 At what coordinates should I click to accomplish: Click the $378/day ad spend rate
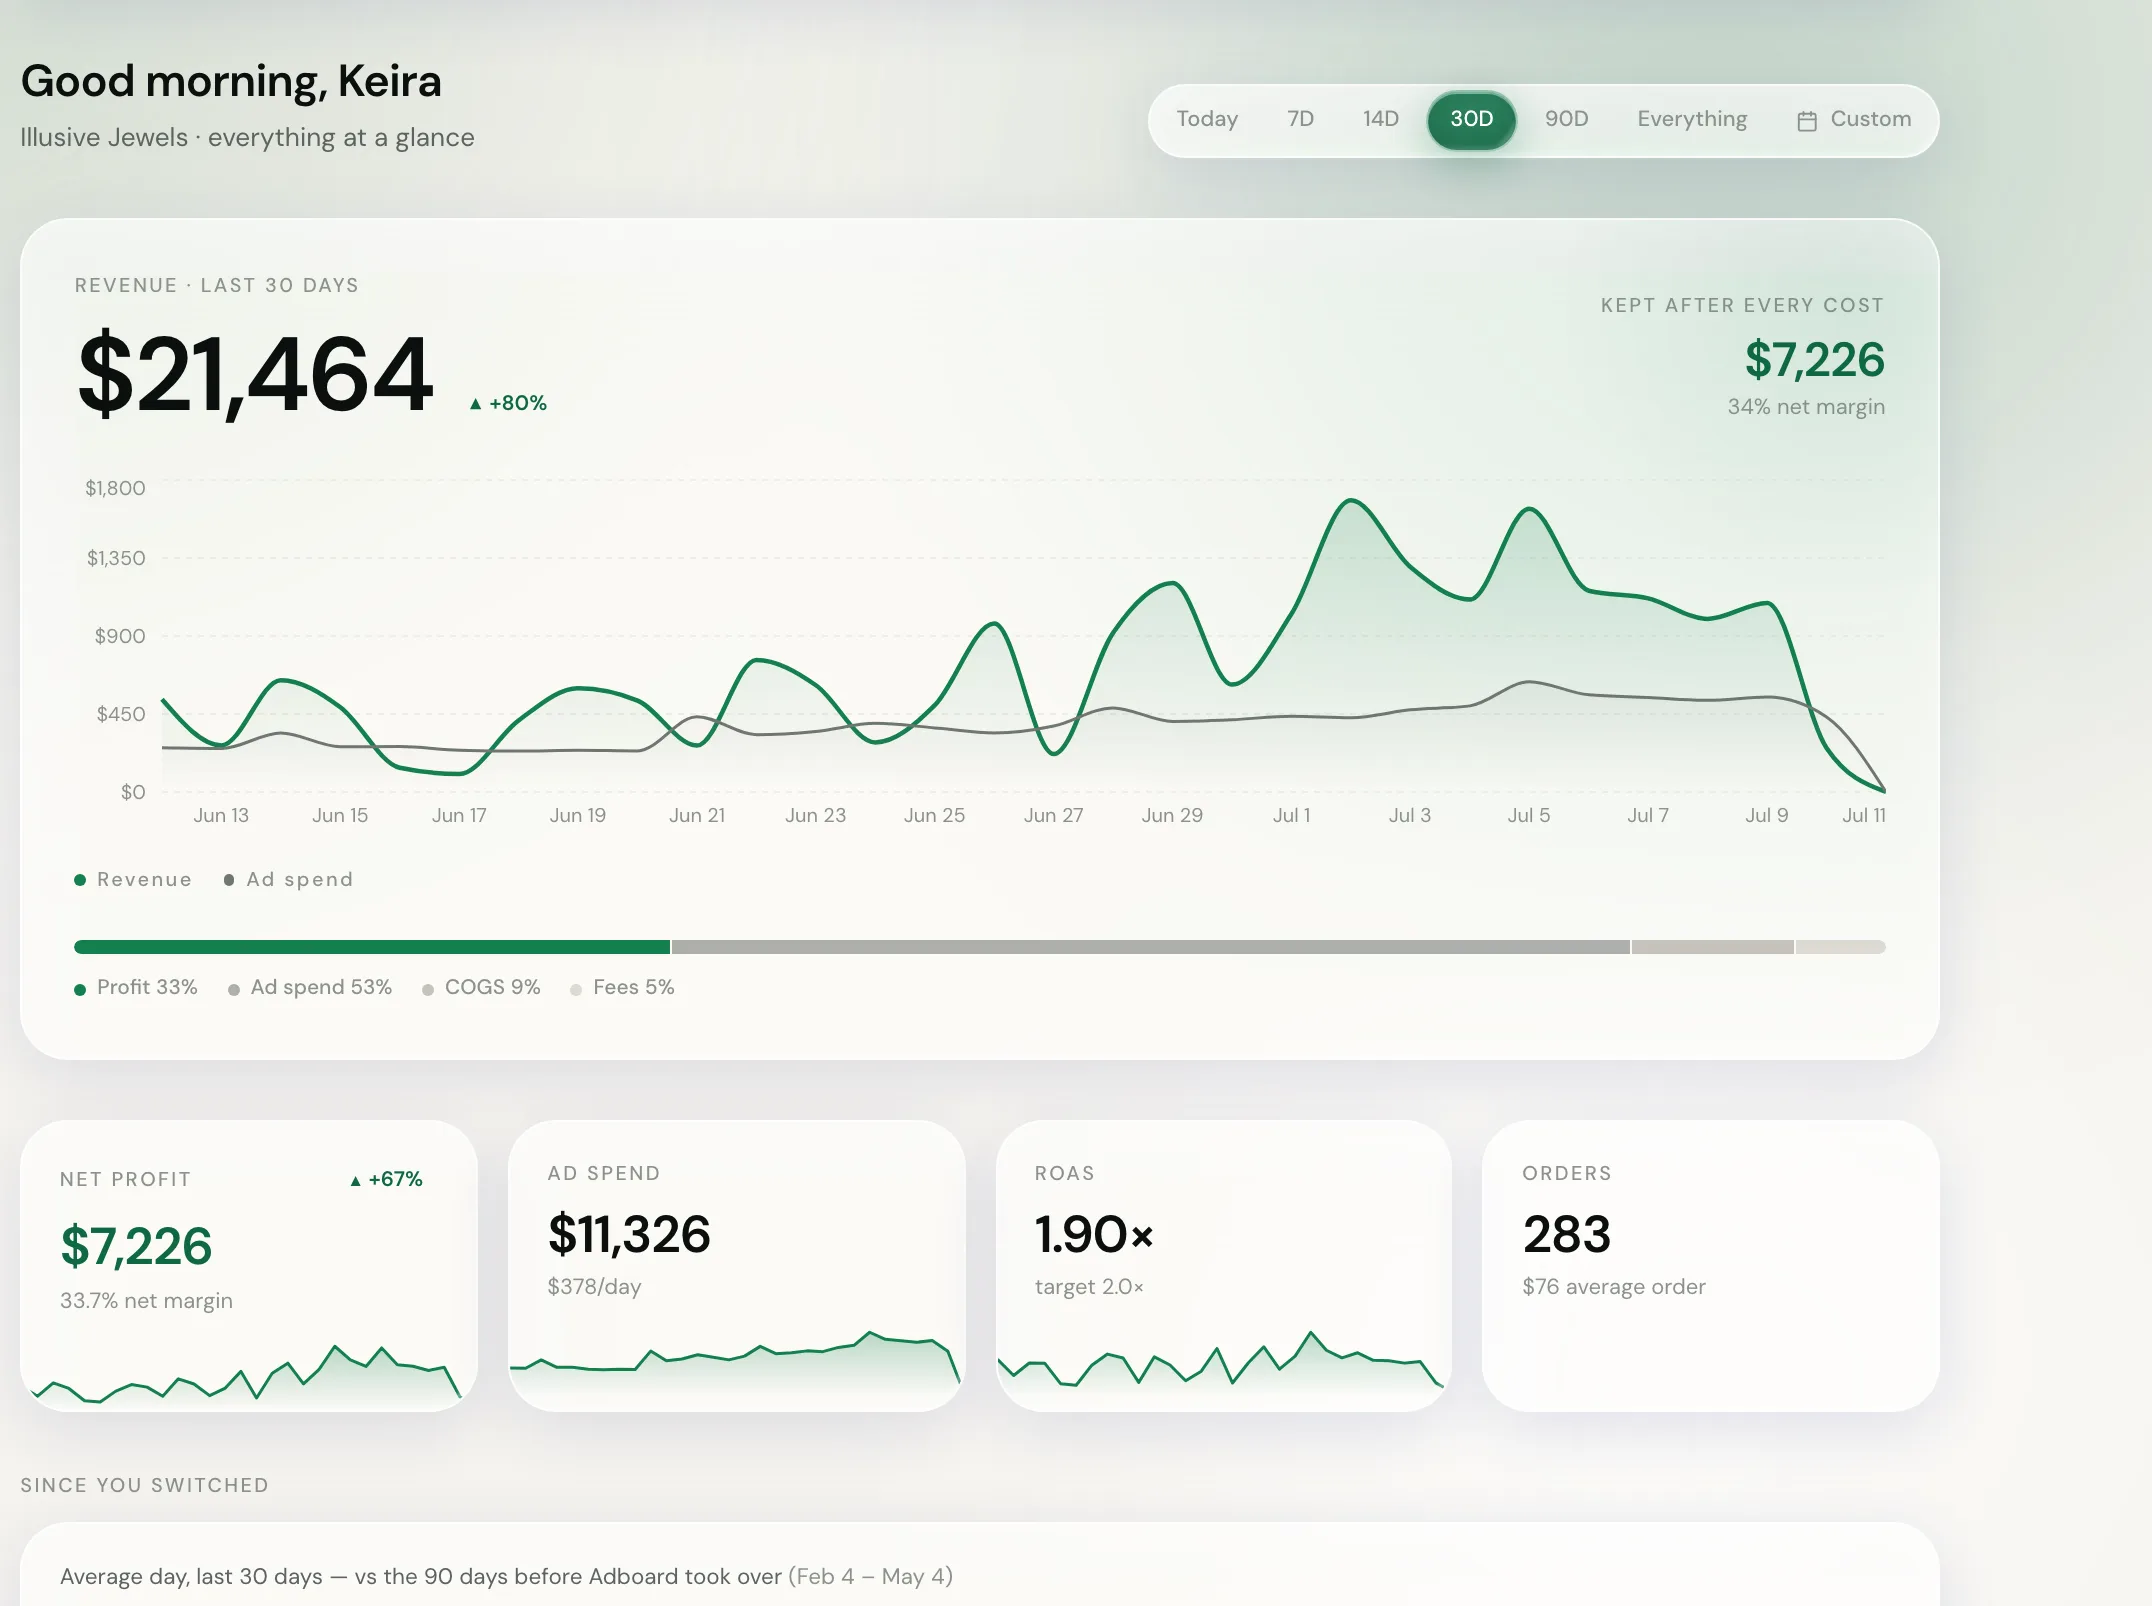click(x=594, y=1286)
